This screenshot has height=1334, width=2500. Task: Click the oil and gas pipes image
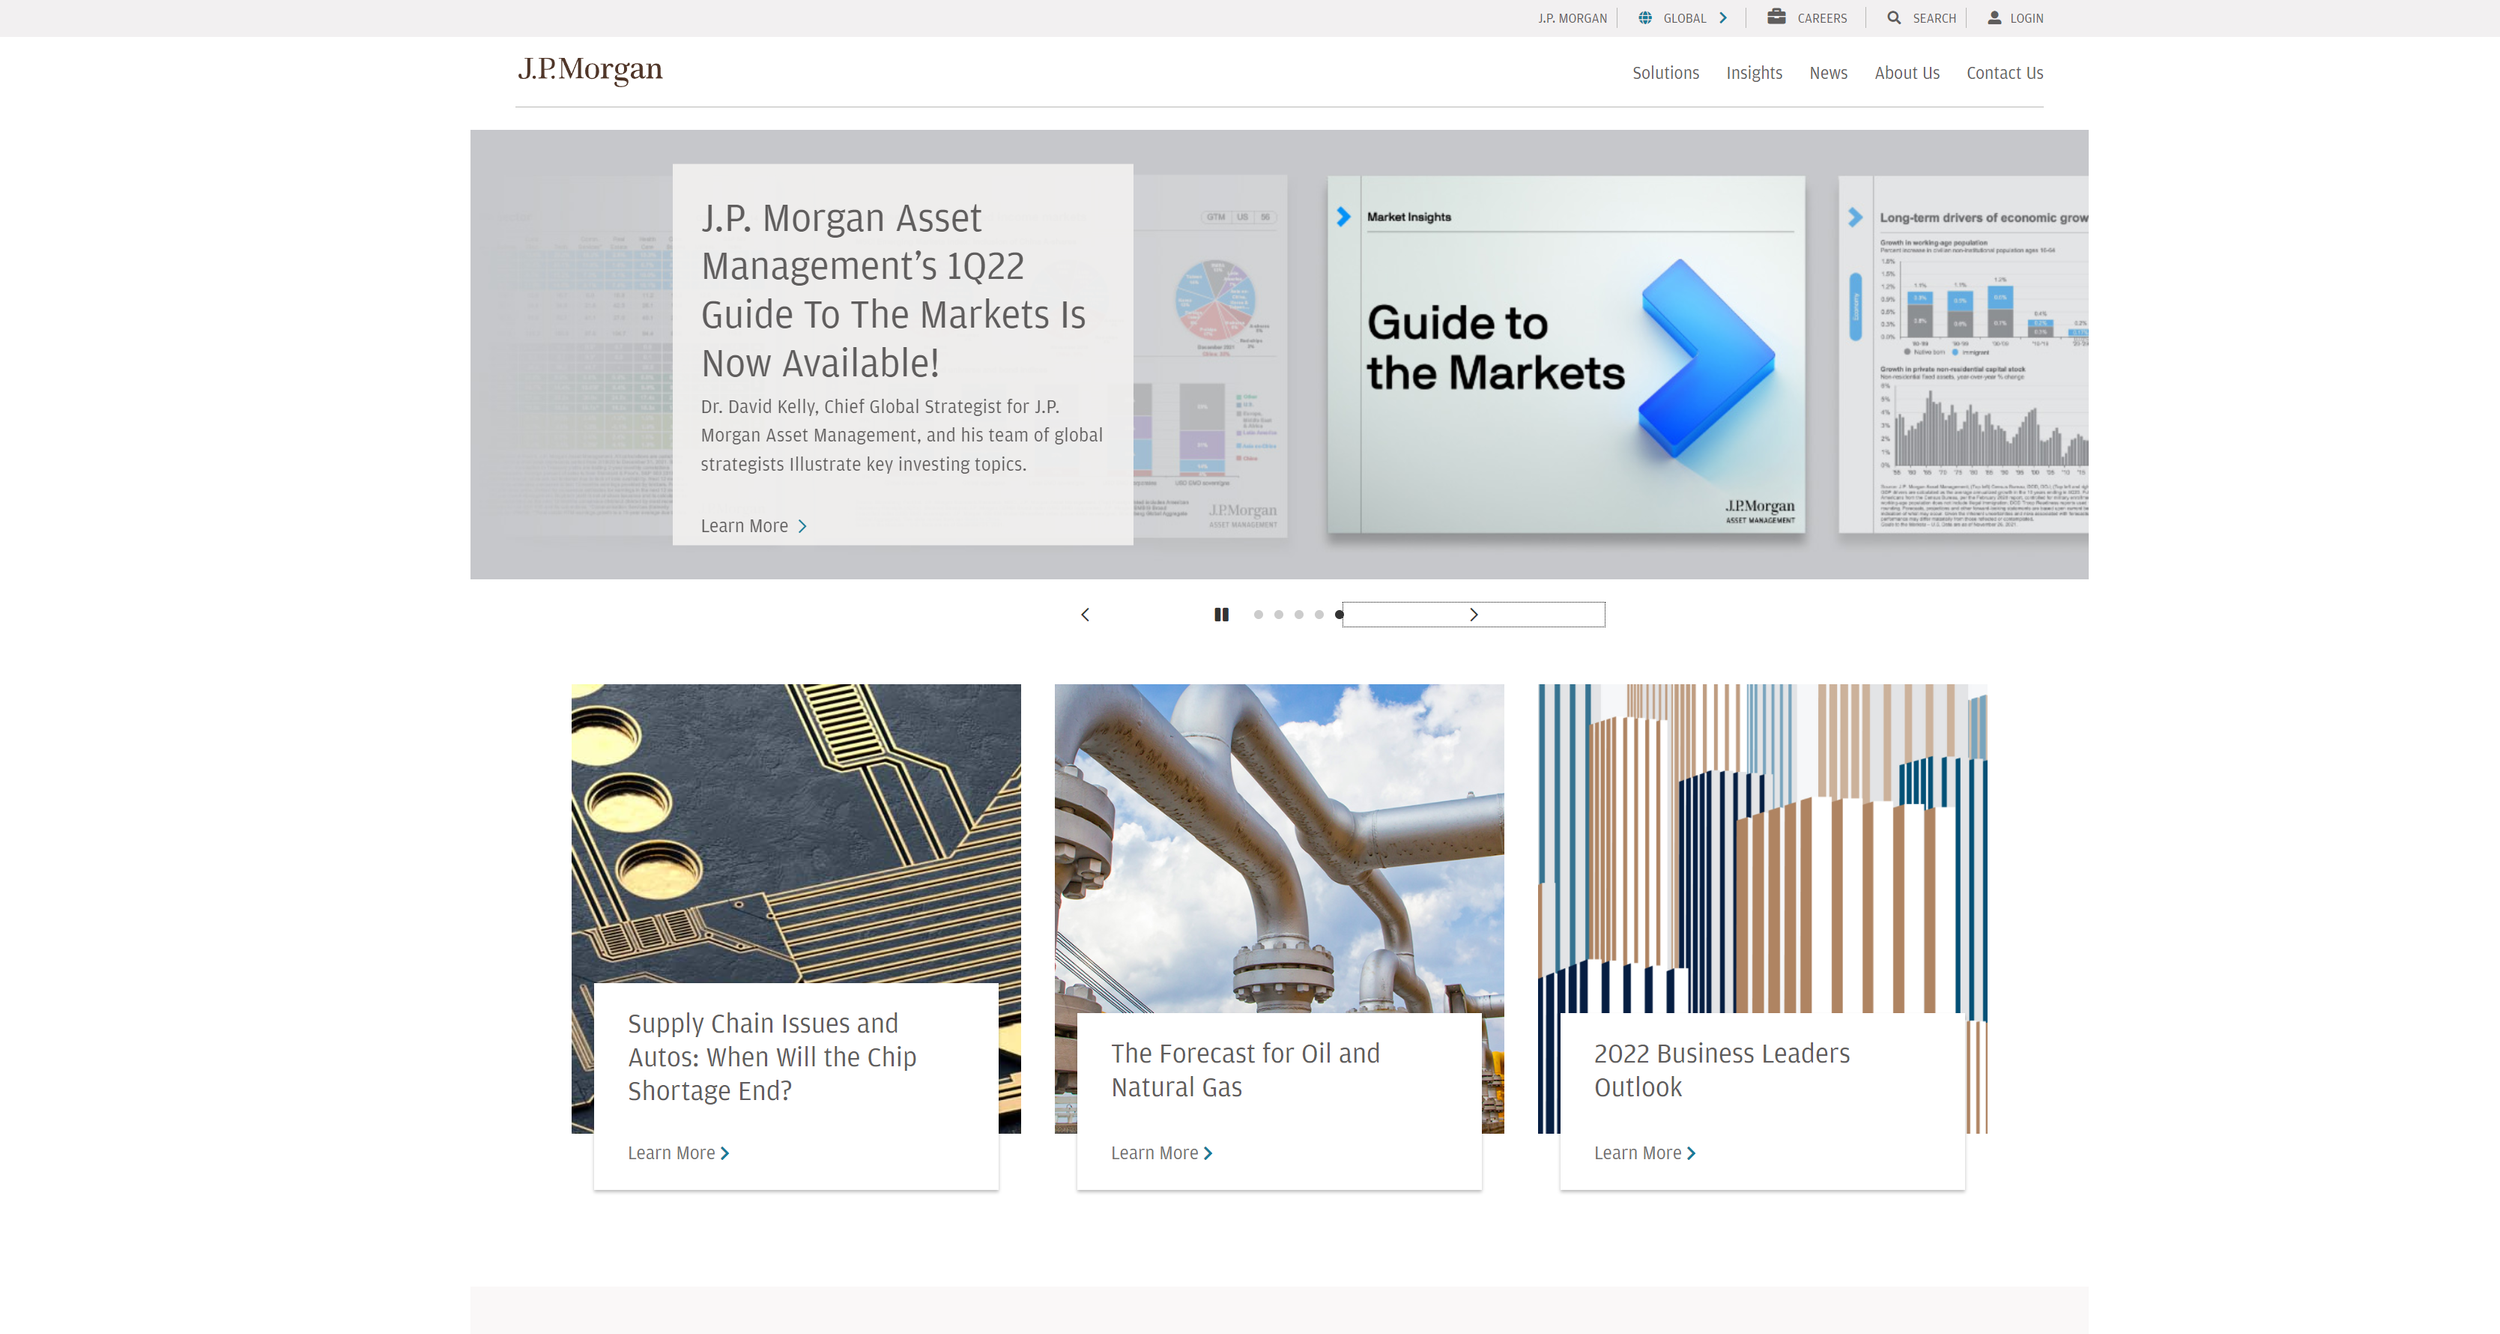(x=1279, y=848)
